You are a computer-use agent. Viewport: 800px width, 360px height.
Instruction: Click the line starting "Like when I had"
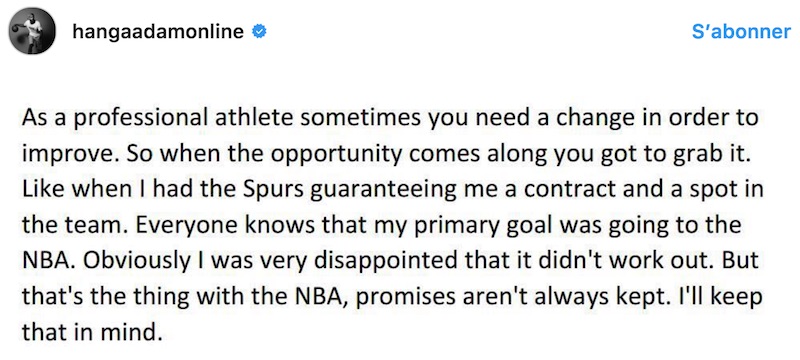click(392, 190)
